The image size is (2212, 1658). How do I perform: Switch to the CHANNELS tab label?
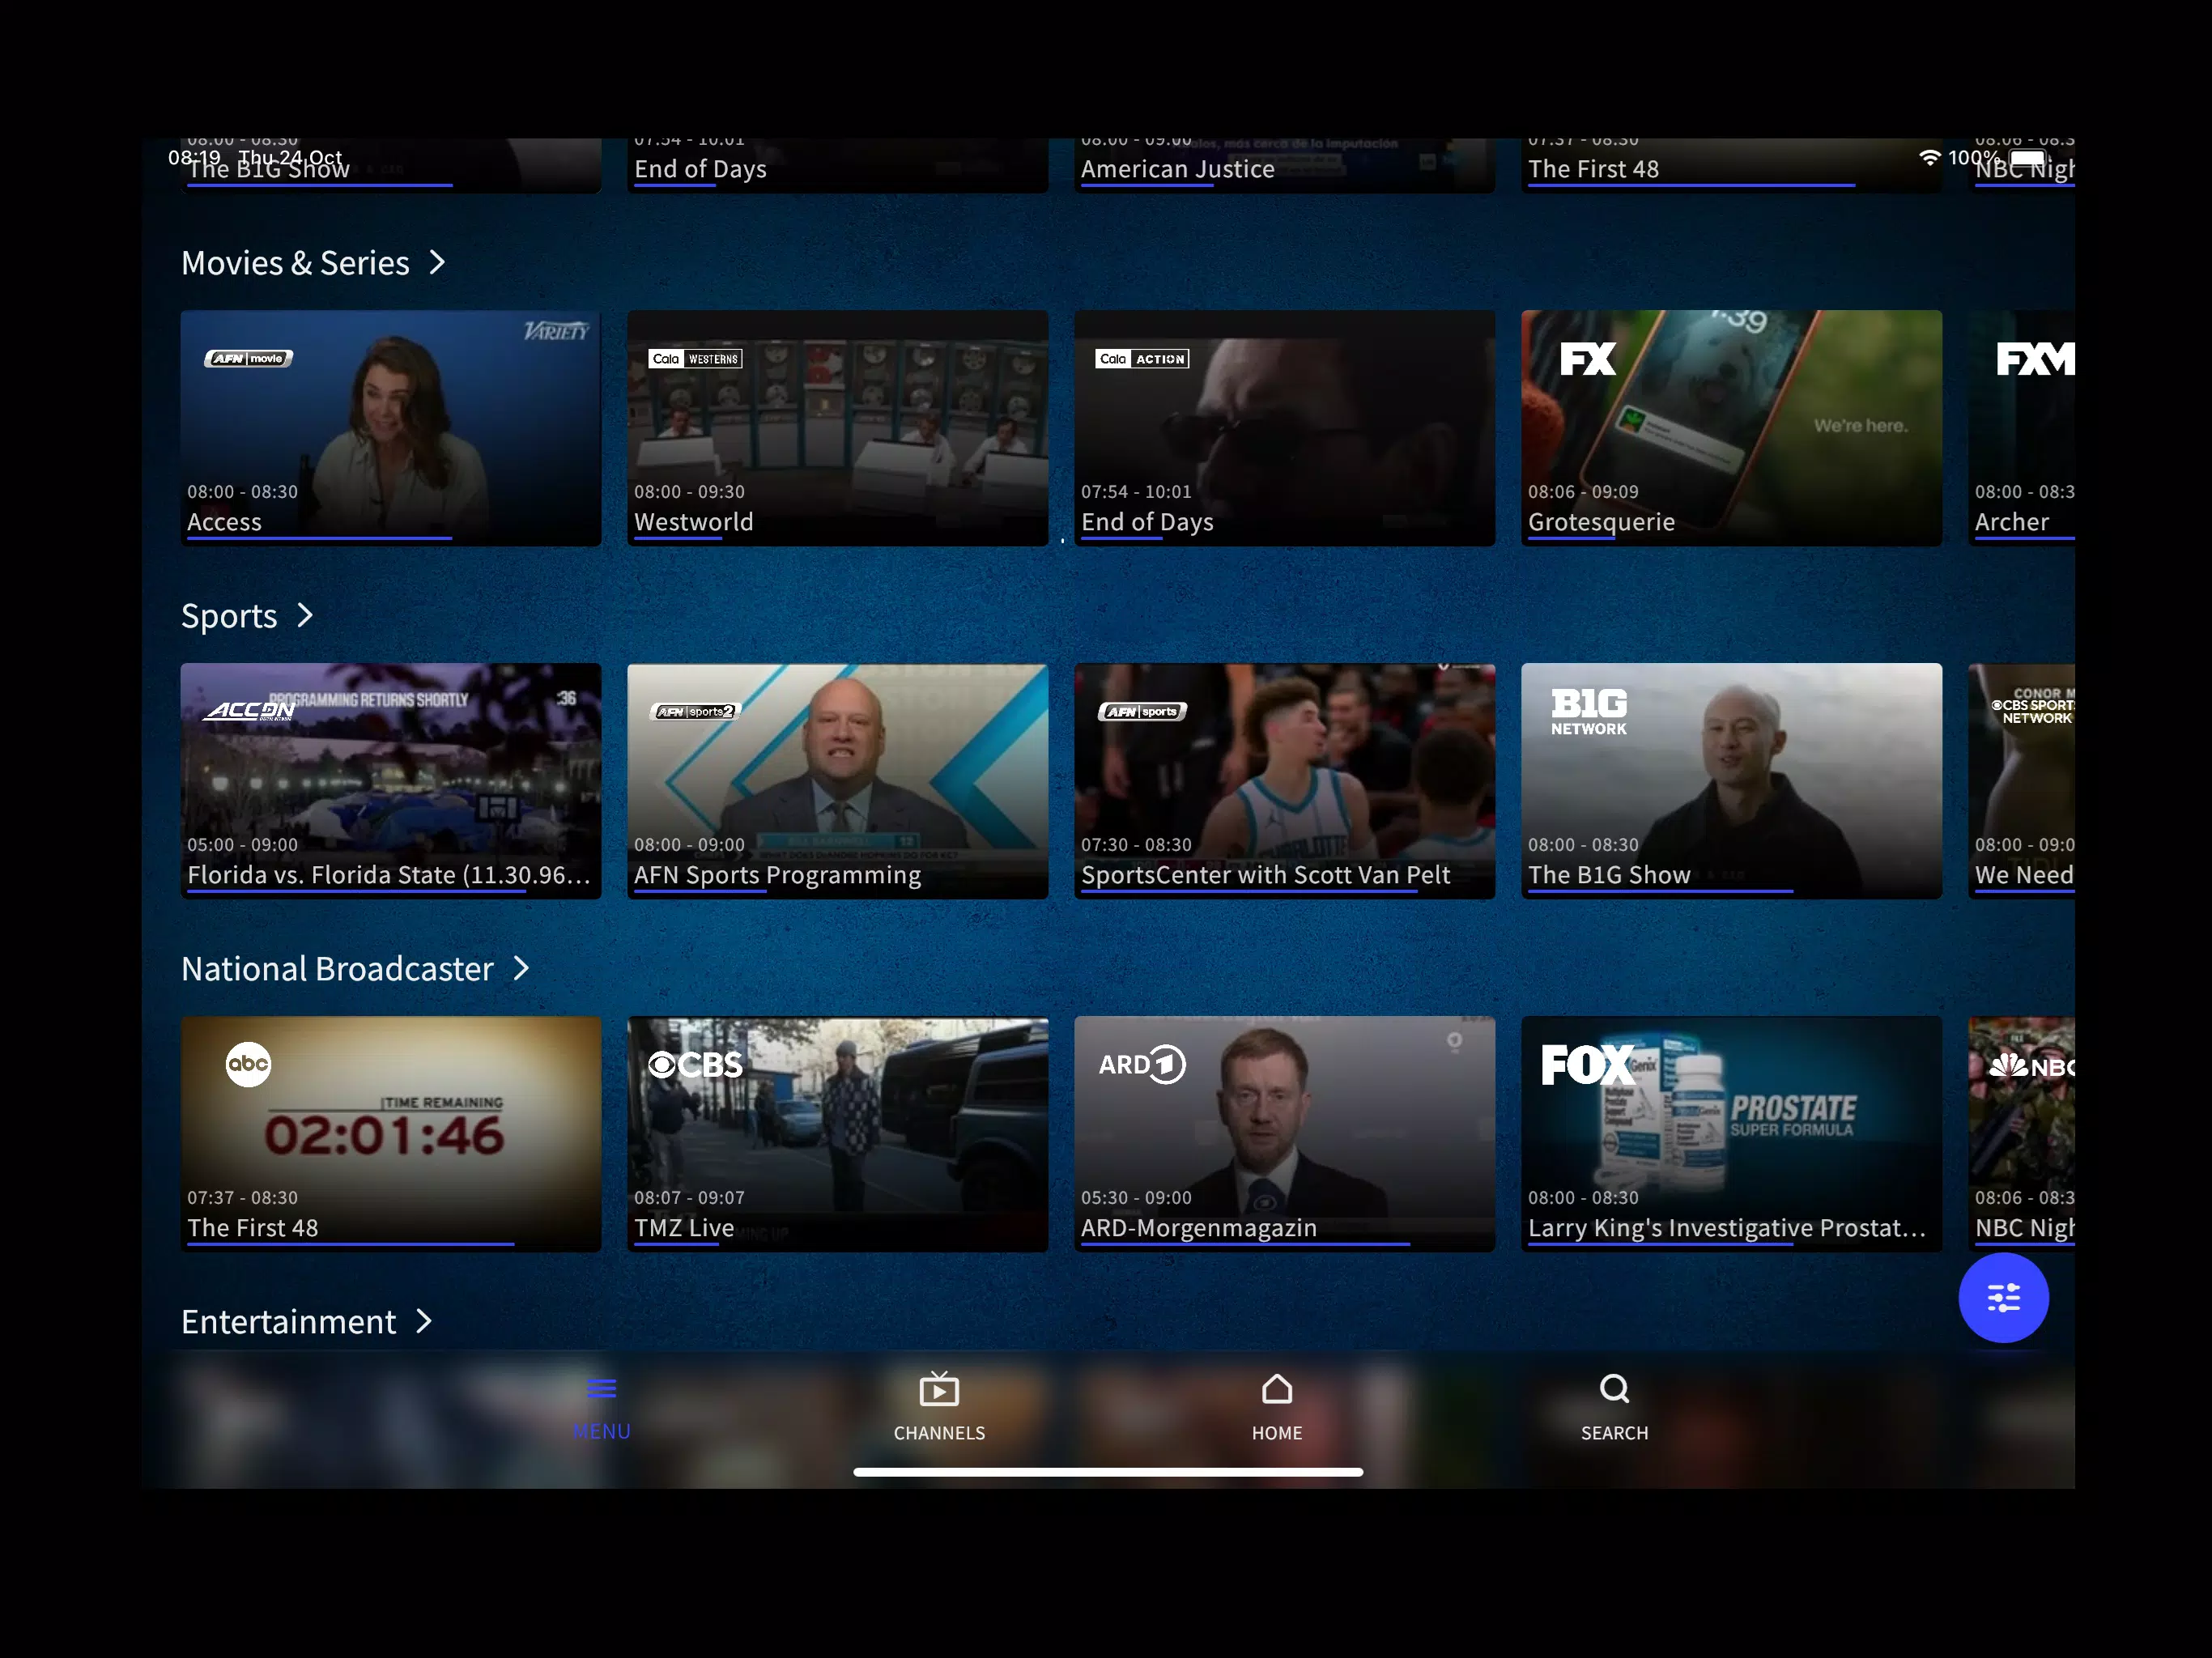[x=939, y=1433]
